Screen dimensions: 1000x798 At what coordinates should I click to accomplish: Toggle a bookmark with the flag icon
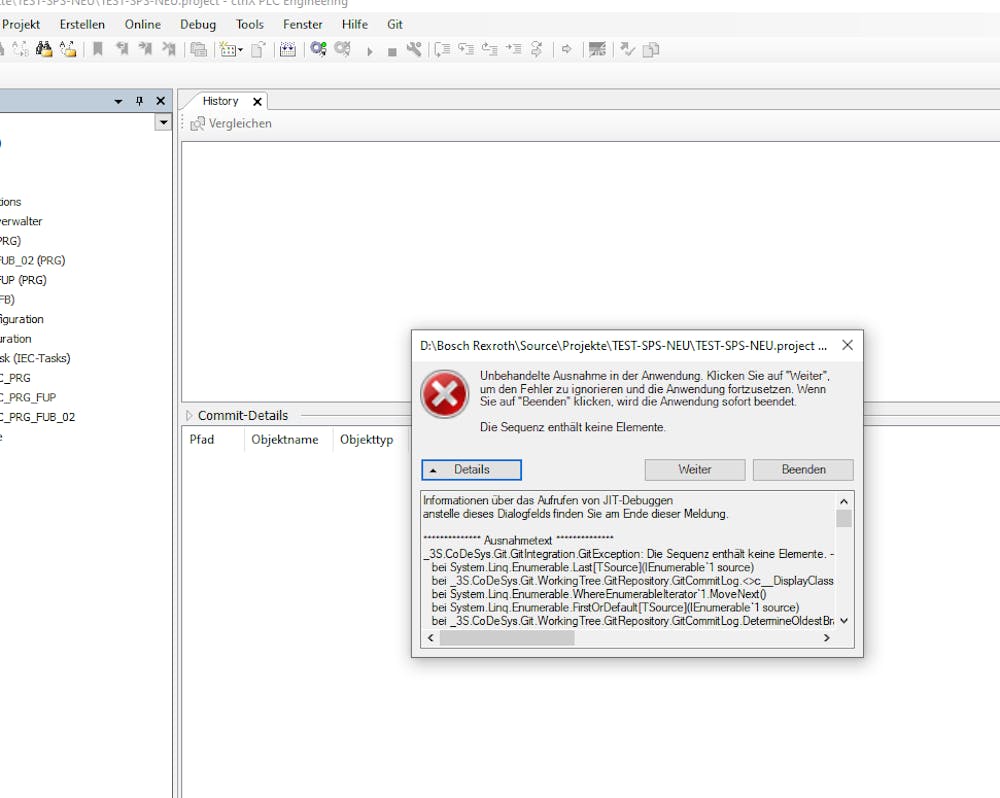99,48
